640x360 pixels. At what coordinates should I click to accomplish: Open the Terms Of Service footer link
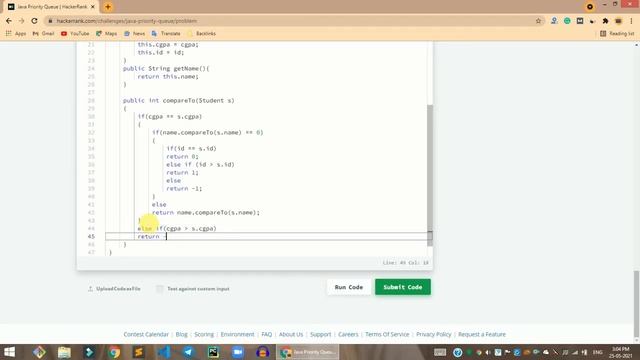pos(387,334)
